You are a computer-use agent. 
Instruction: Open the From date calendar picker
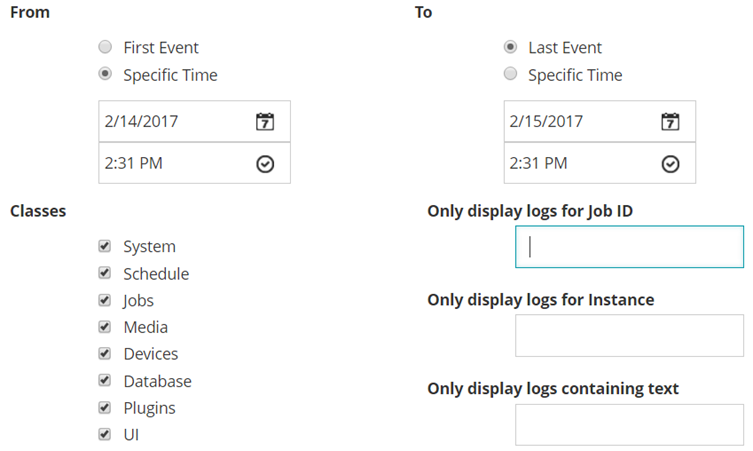coord(265,122)
